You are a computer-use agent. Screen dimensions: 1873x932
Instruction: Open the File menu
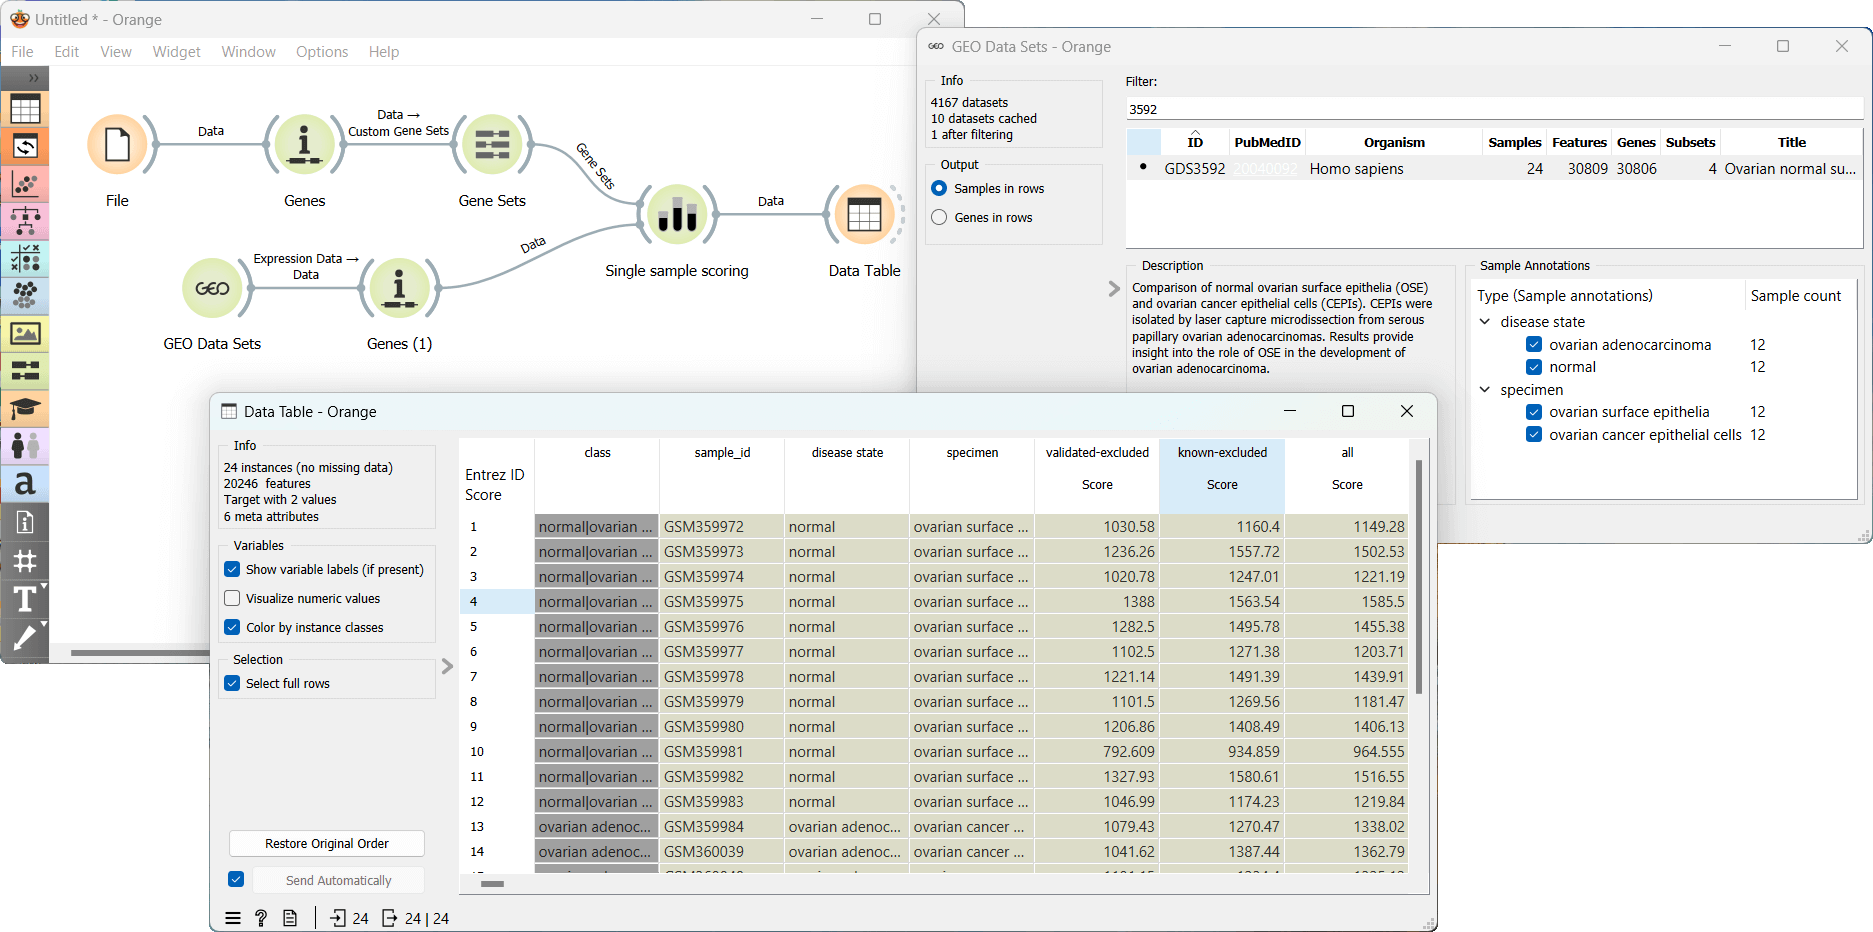[22, 51]
